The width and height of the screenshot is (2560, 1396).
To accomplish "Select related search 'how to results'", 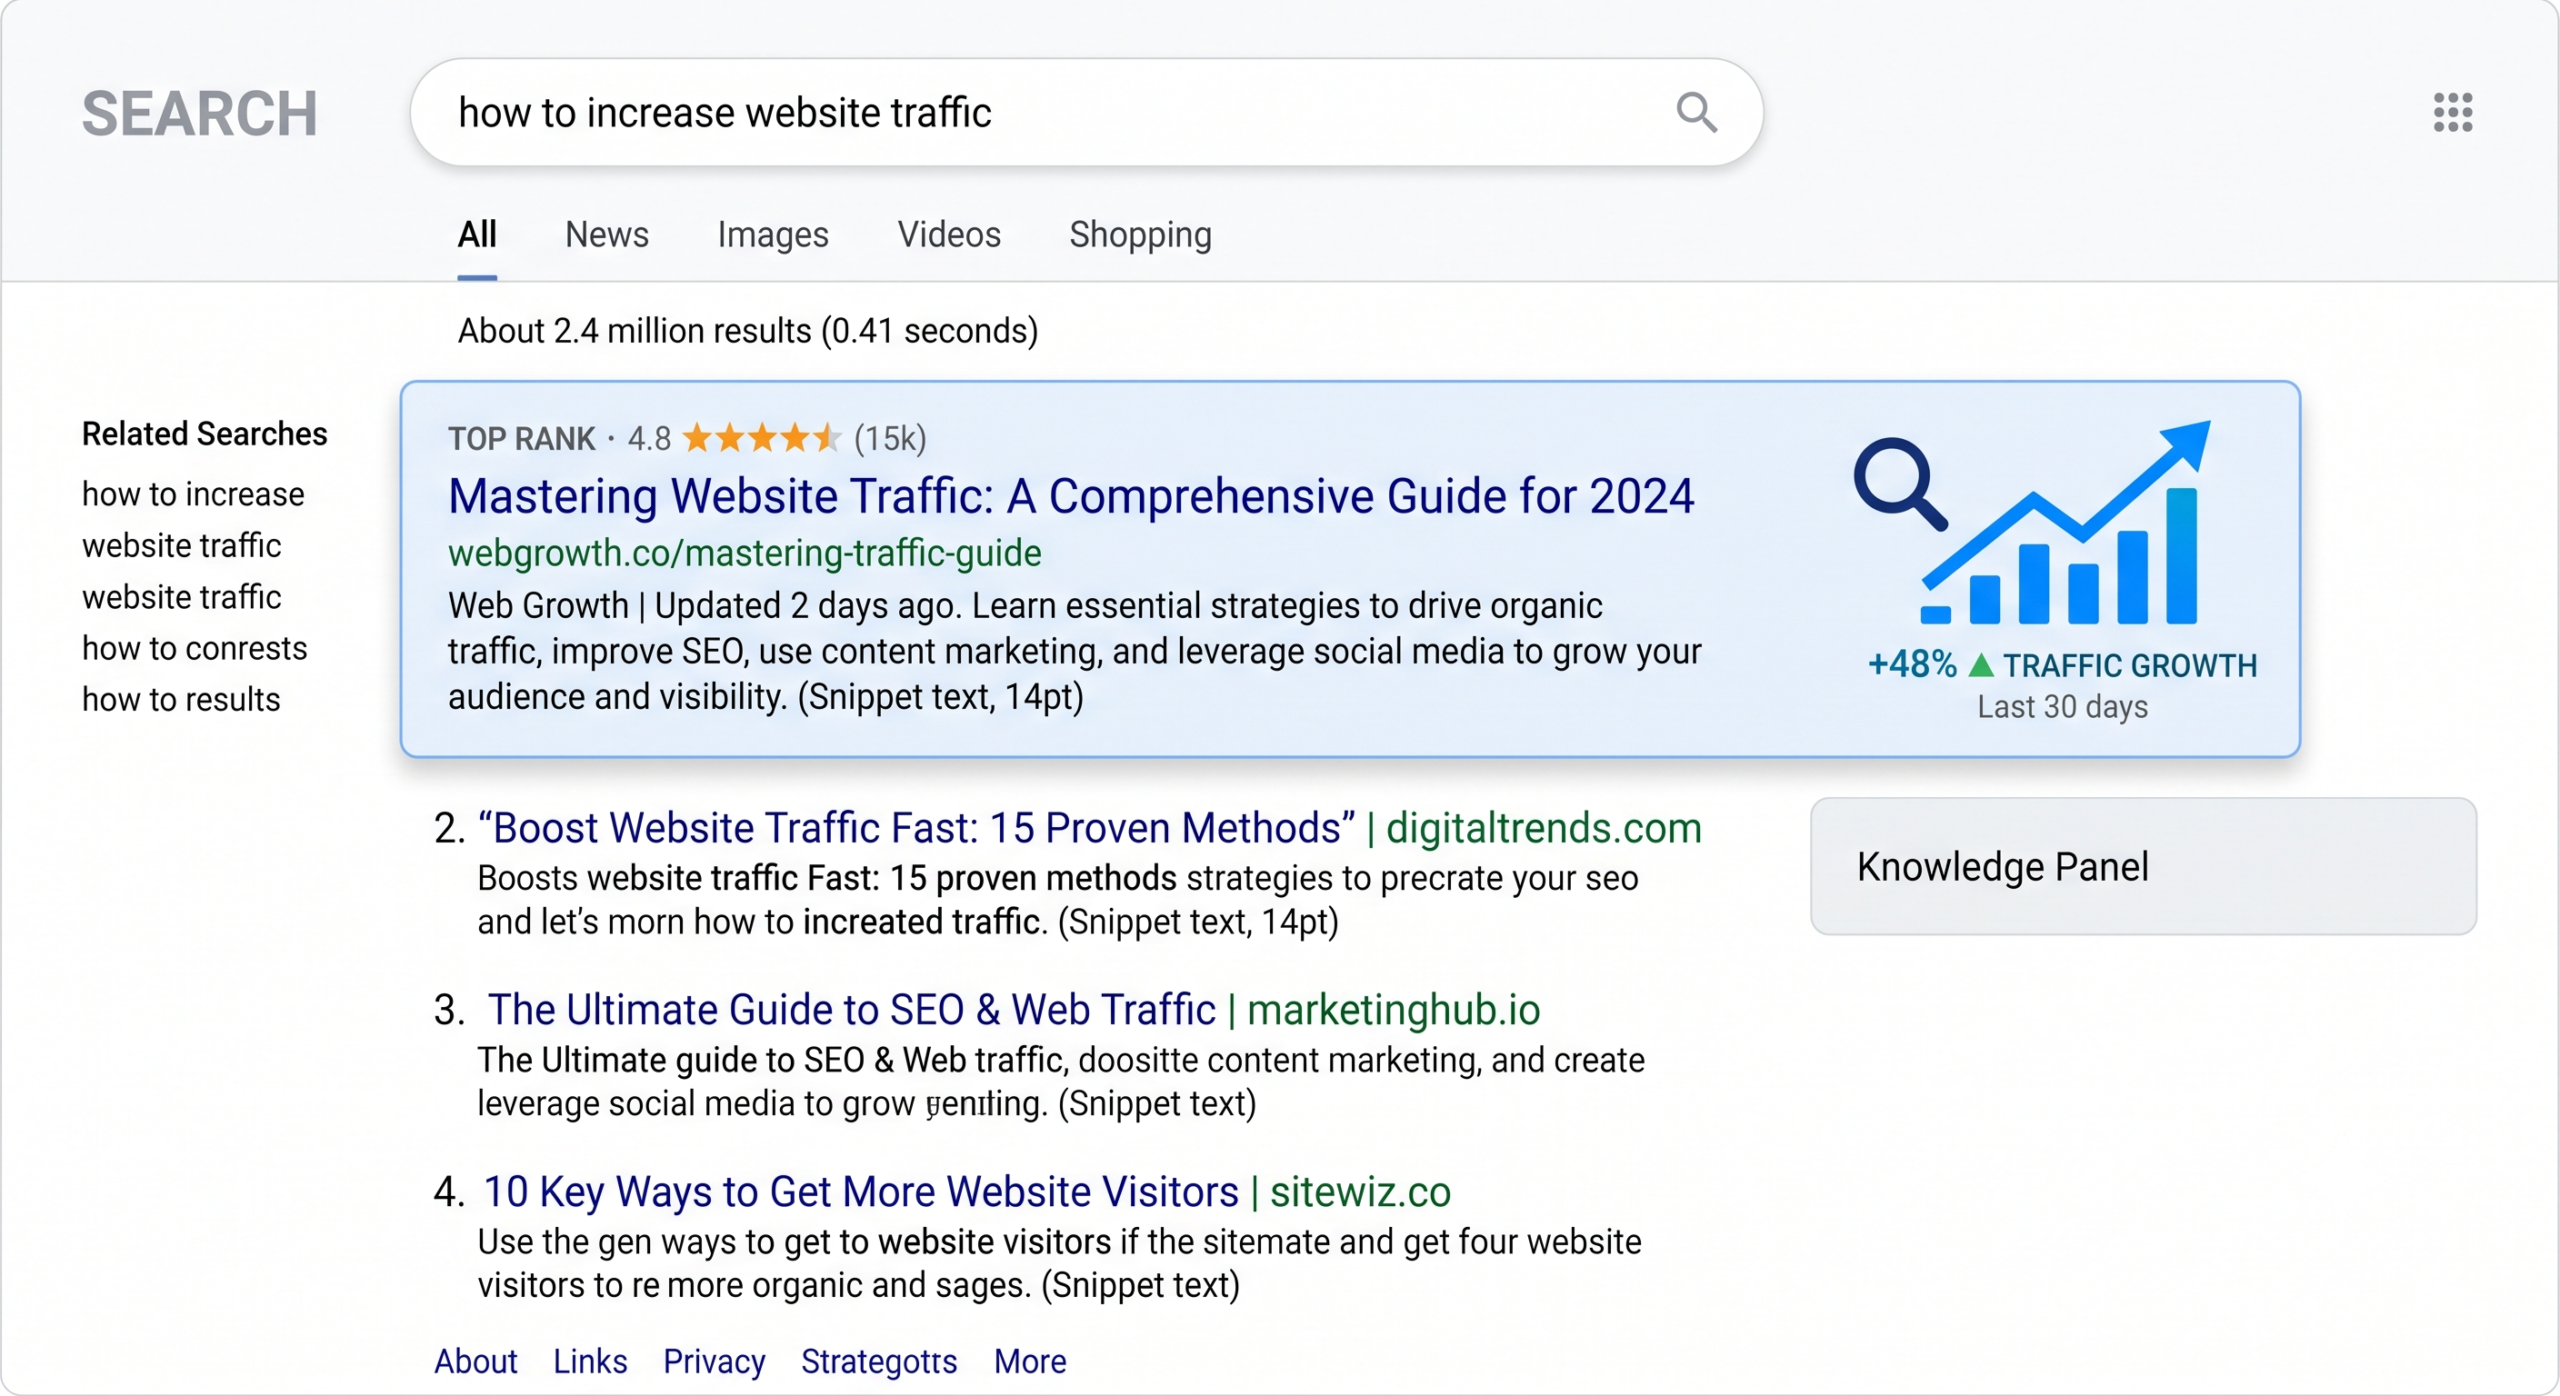I will pos(181,699).
